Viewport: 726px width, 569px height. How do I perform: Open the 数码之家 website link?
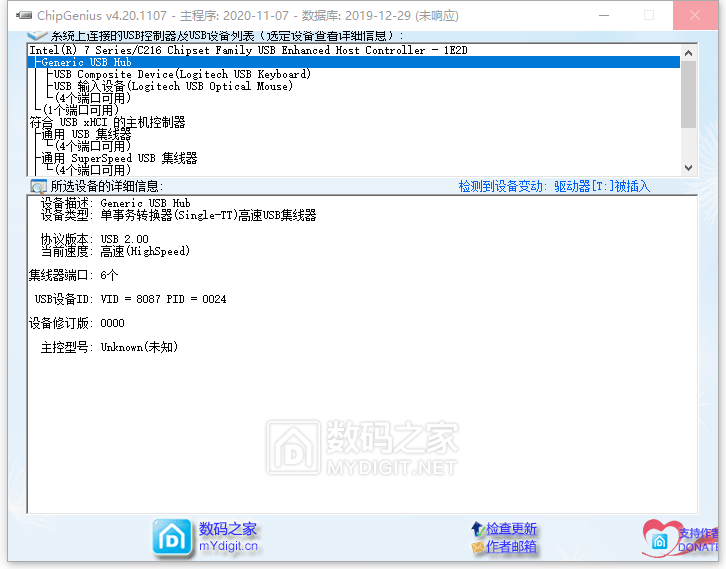click(x=227, y=528)
